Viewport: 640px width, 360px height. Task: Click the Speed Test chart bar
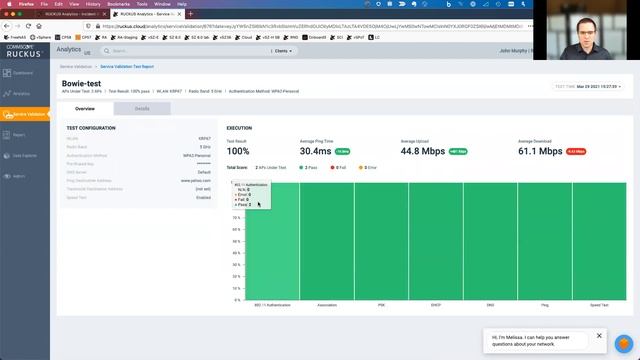599,241
